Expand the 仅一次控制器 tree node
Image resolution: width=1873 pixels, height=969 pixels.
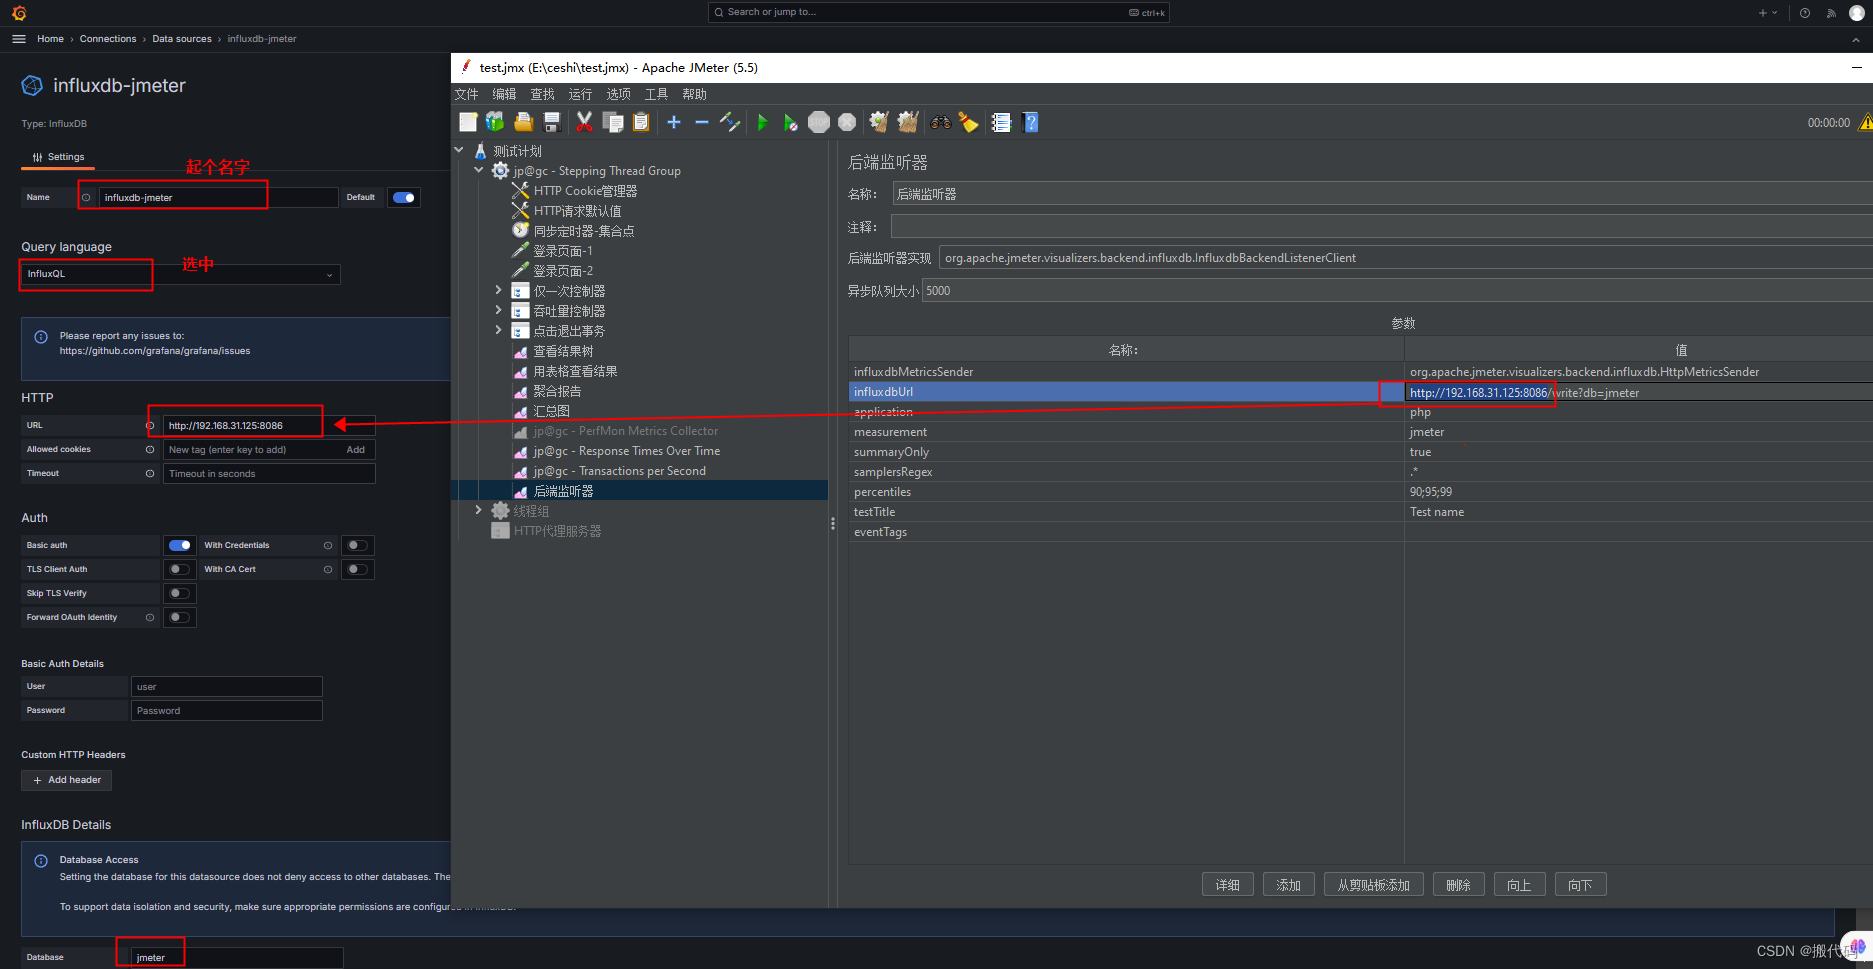[x=498, y=291]
